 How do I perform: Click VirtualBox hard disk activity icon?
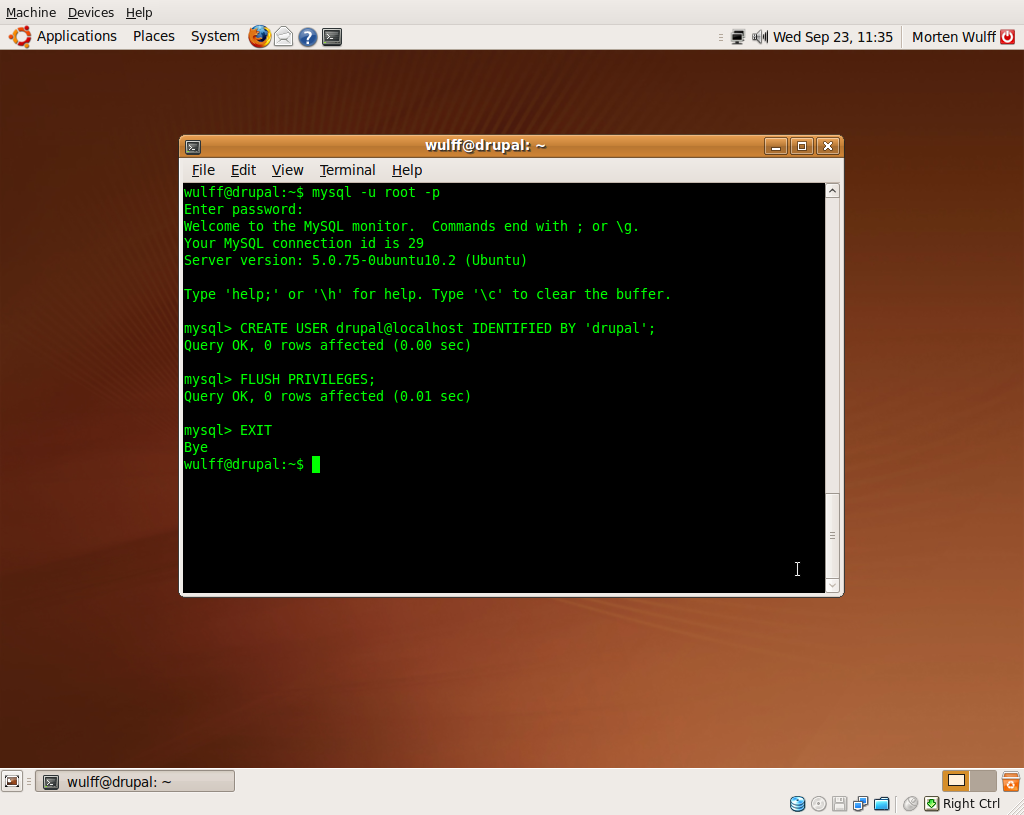pos(797,804)
